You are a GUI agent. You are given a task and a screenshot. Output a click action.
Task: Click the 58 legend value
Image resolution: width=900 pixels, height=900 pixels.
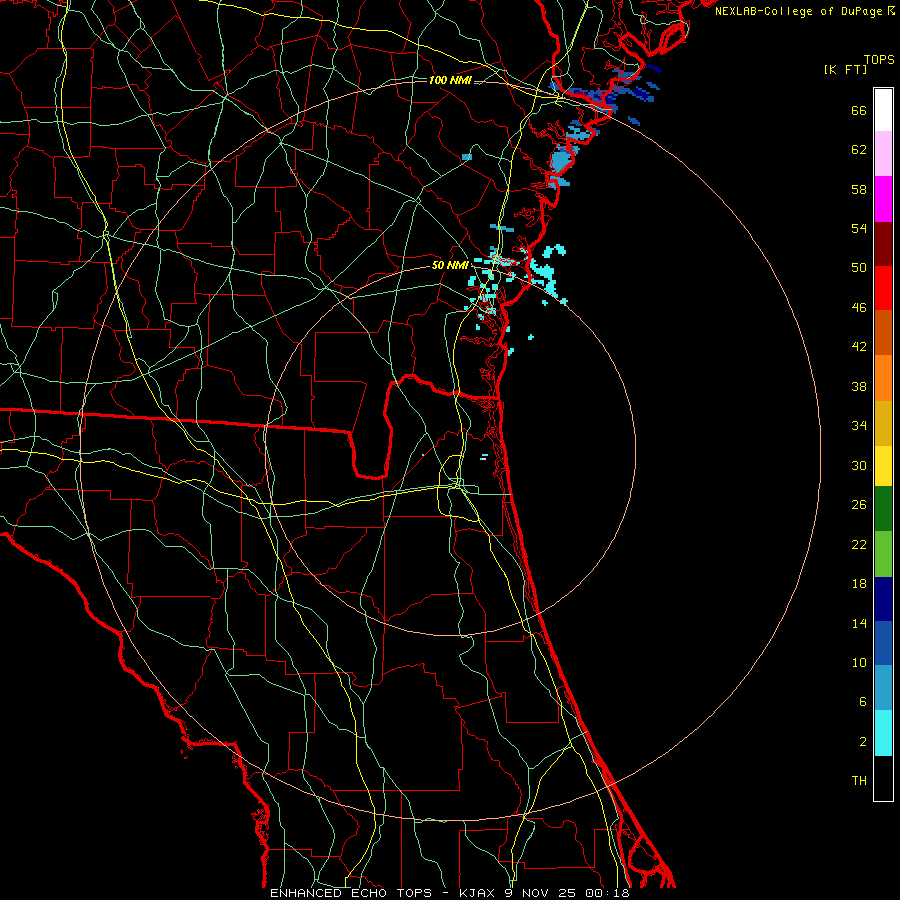click(859, 189)
